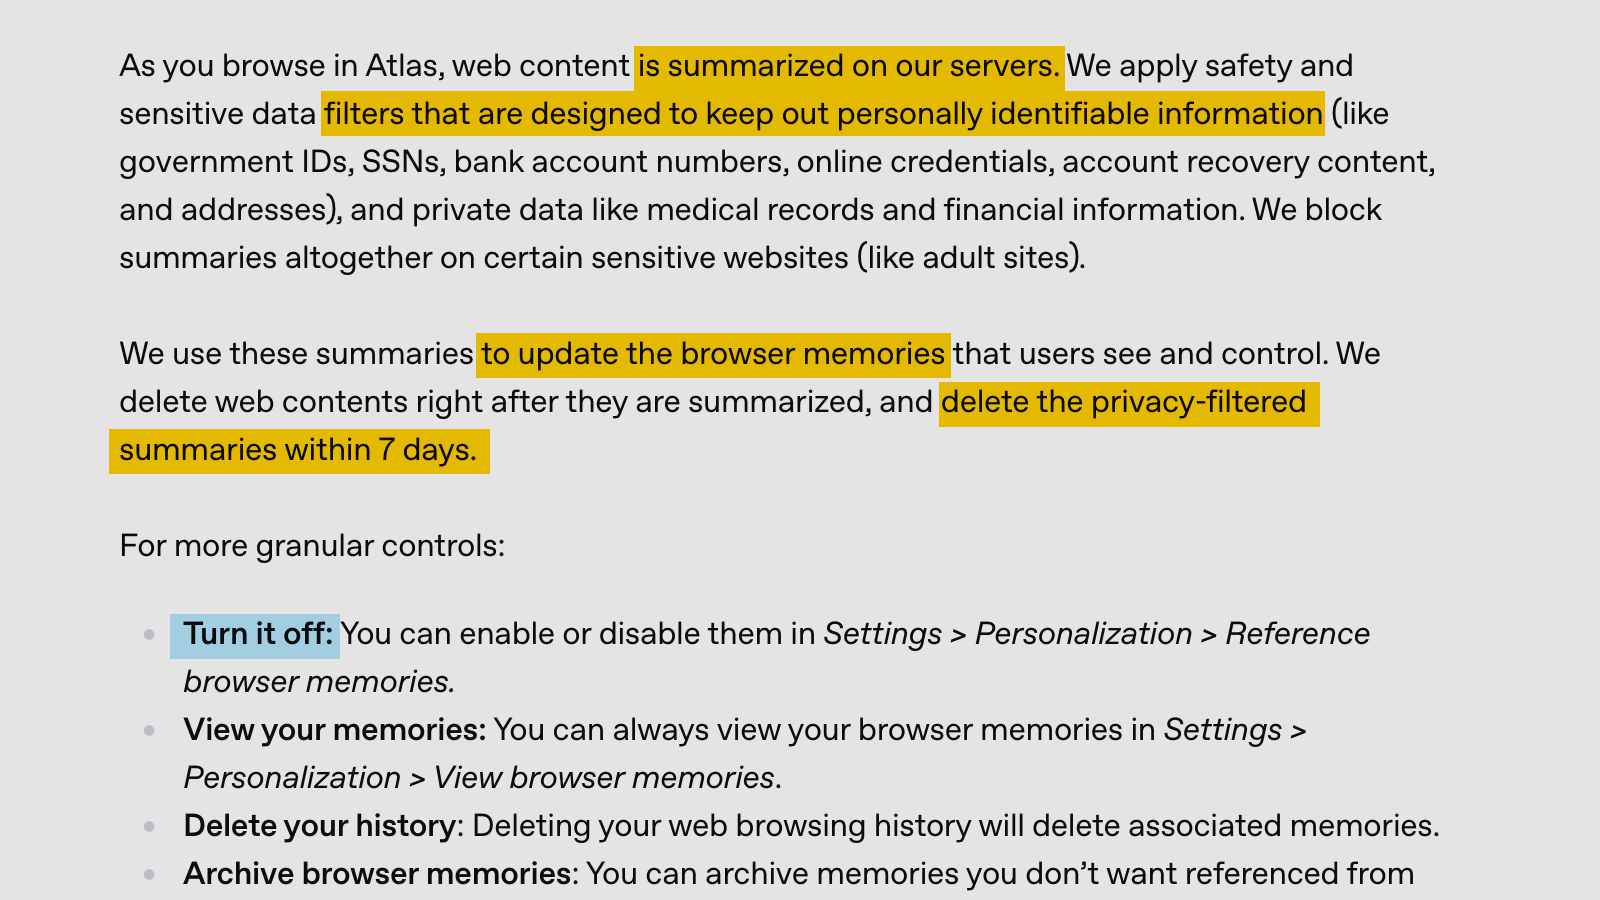
Task: Click the highlighted "summaries within 7 days." text
Action: (298, 450)
